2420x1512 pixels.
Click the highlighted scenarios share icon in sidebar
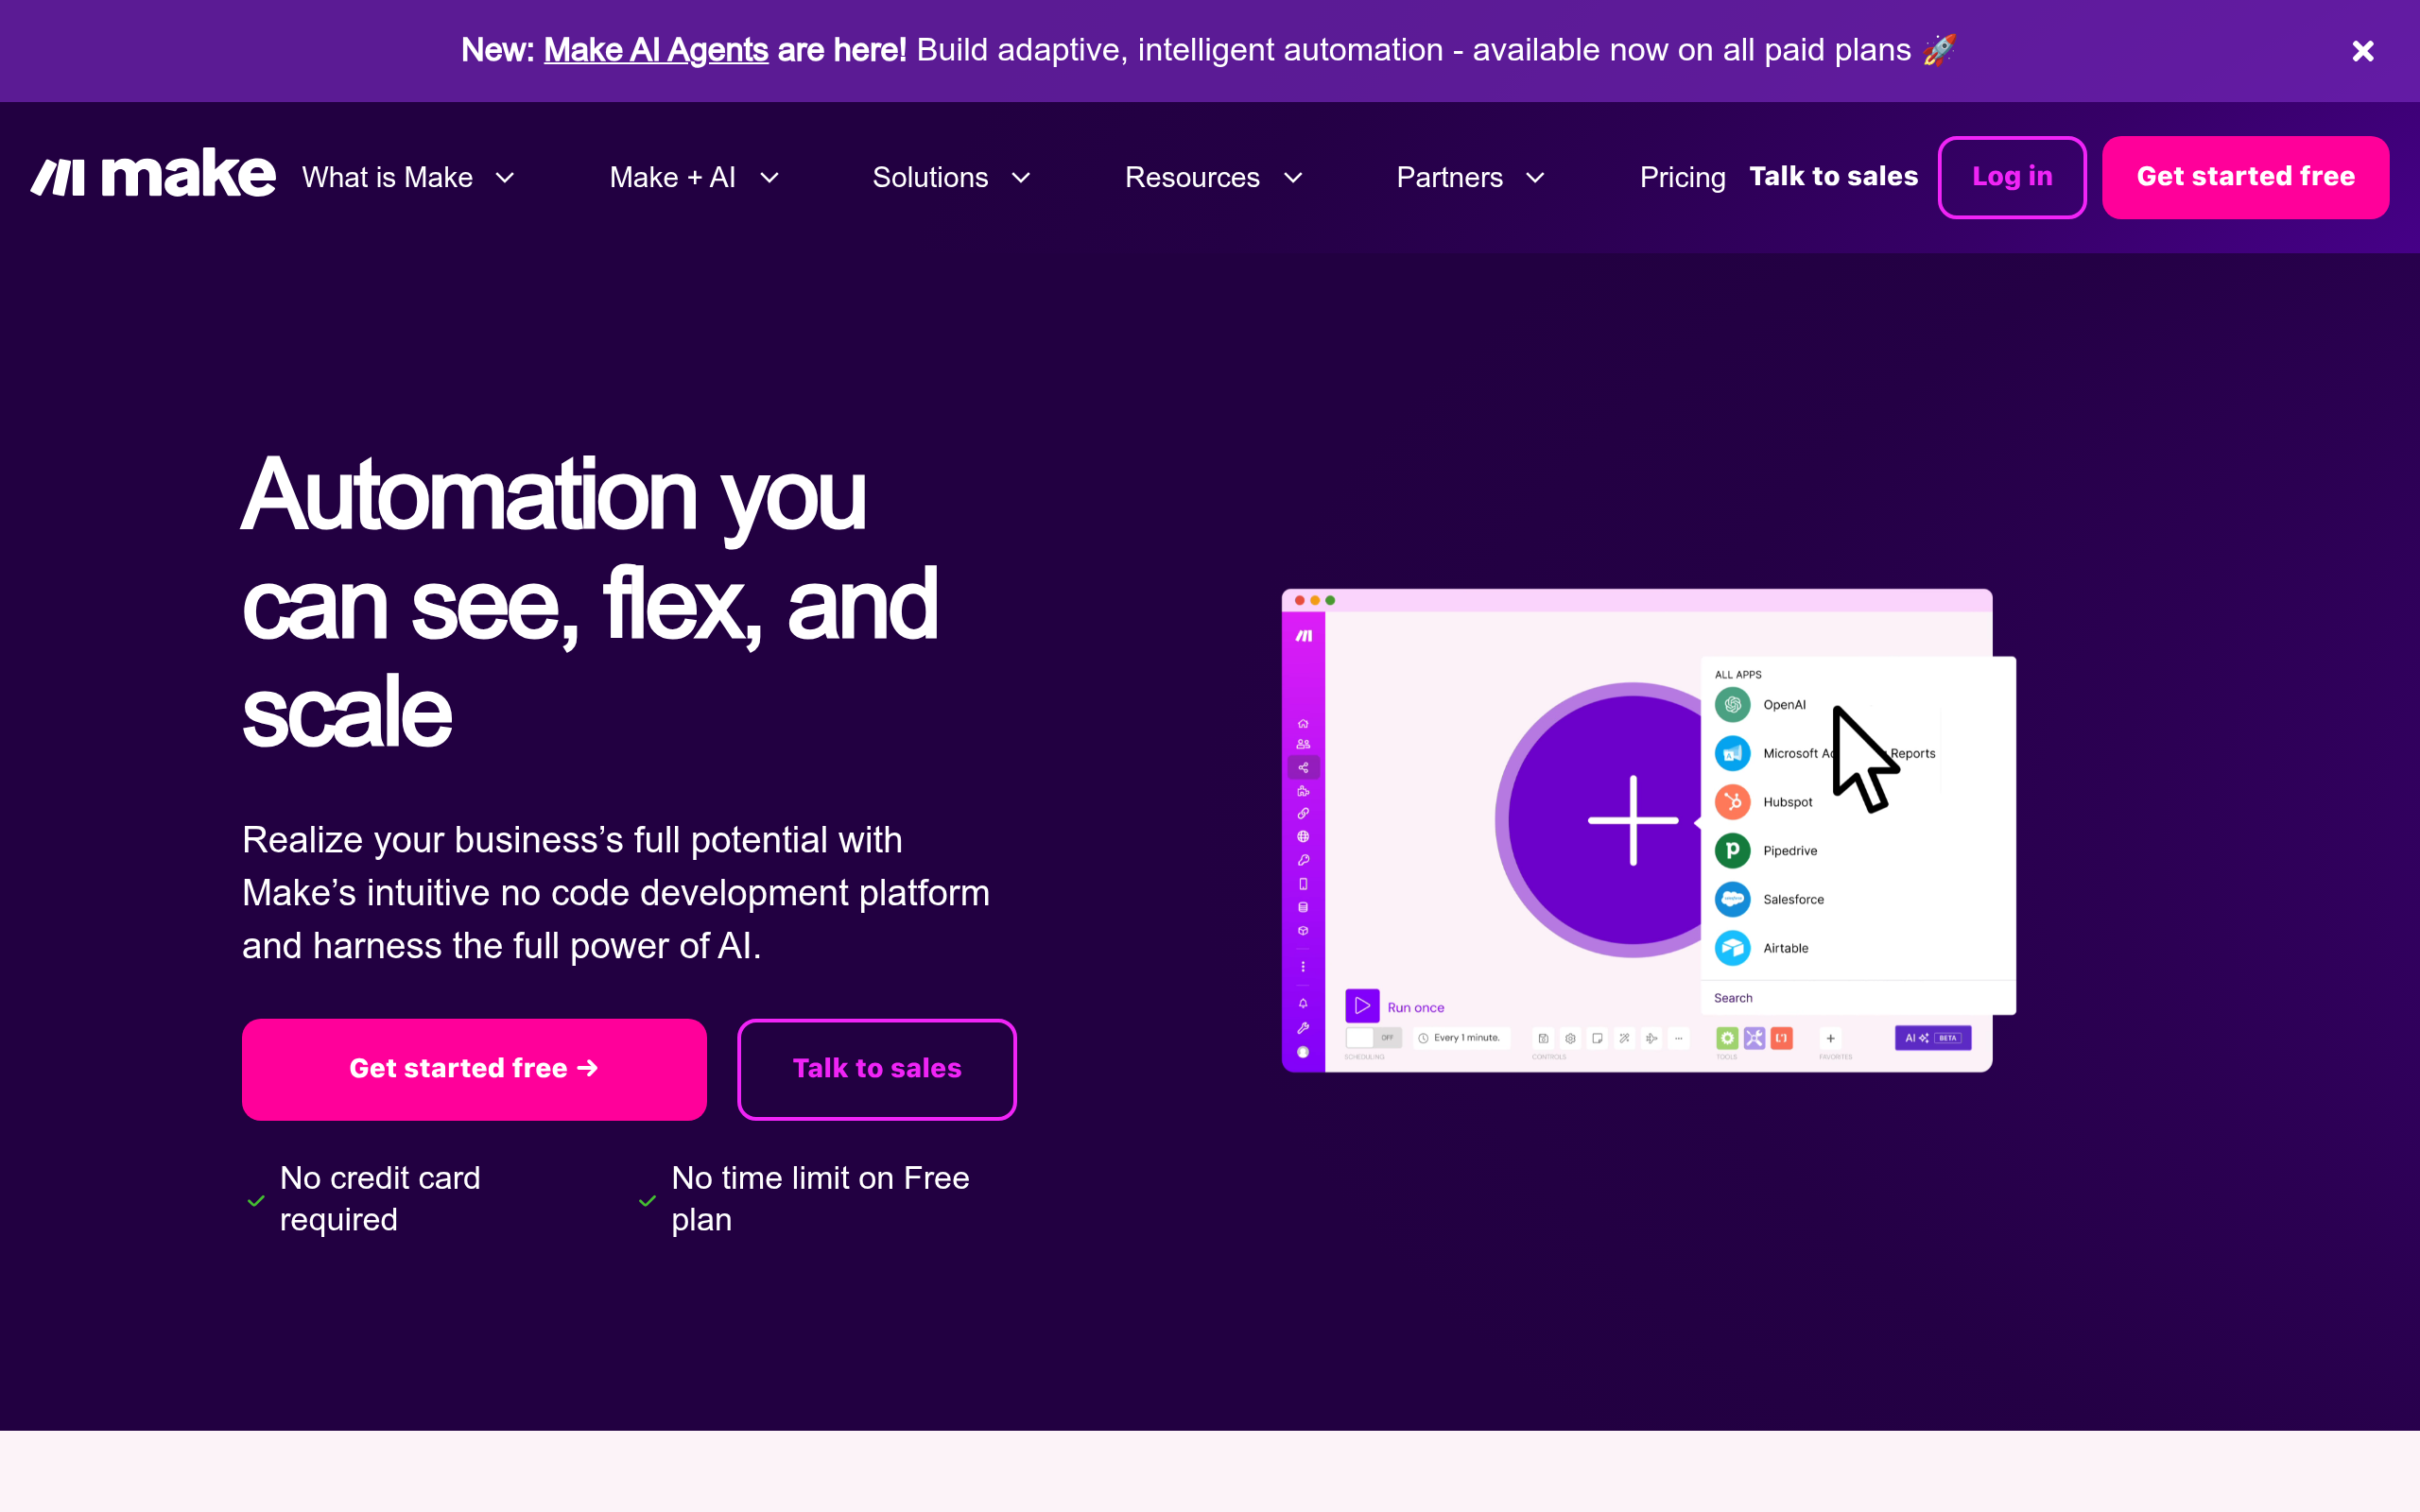[1303, 767]
